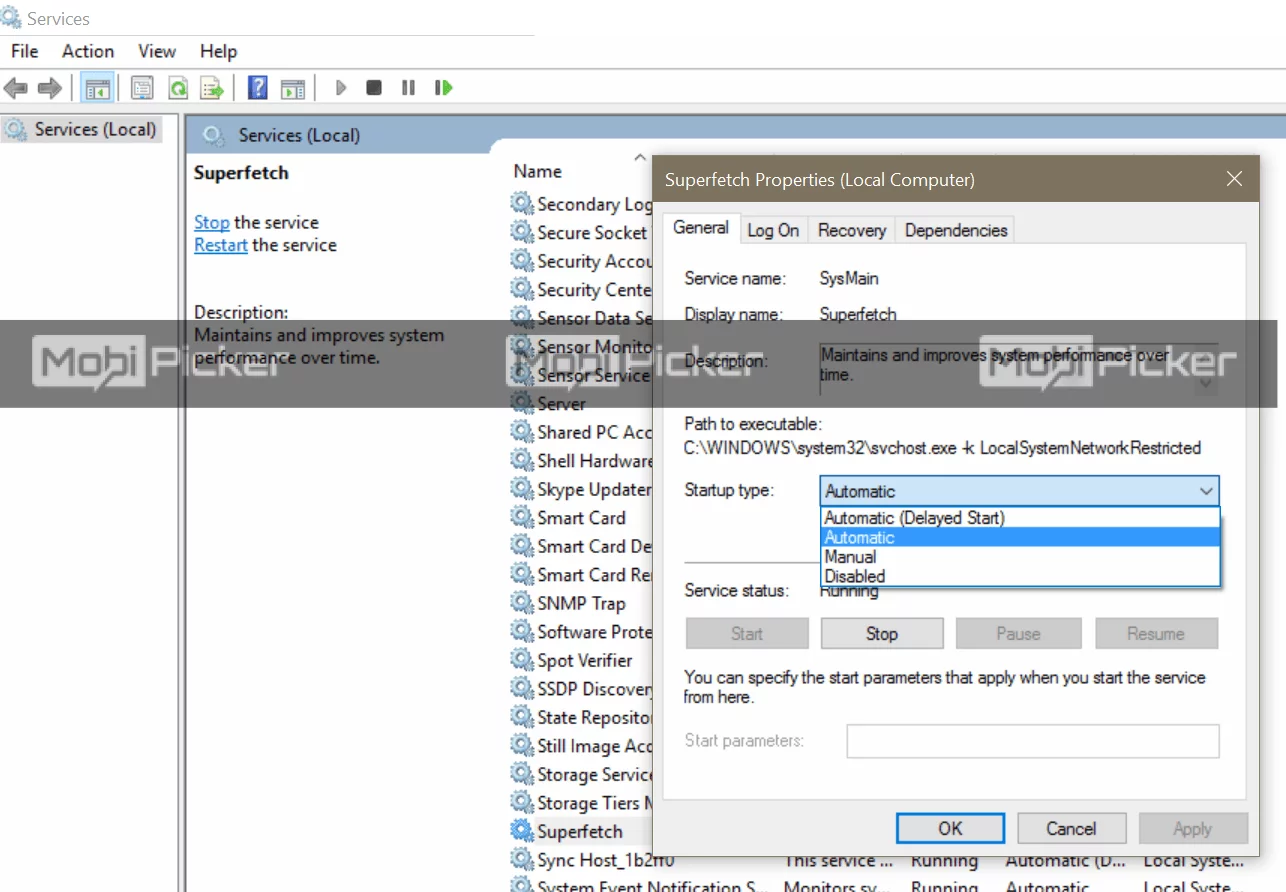Click the Resume button in the Superfetch dialog
Viewport: 1286px width, 892px height.
1156,633
